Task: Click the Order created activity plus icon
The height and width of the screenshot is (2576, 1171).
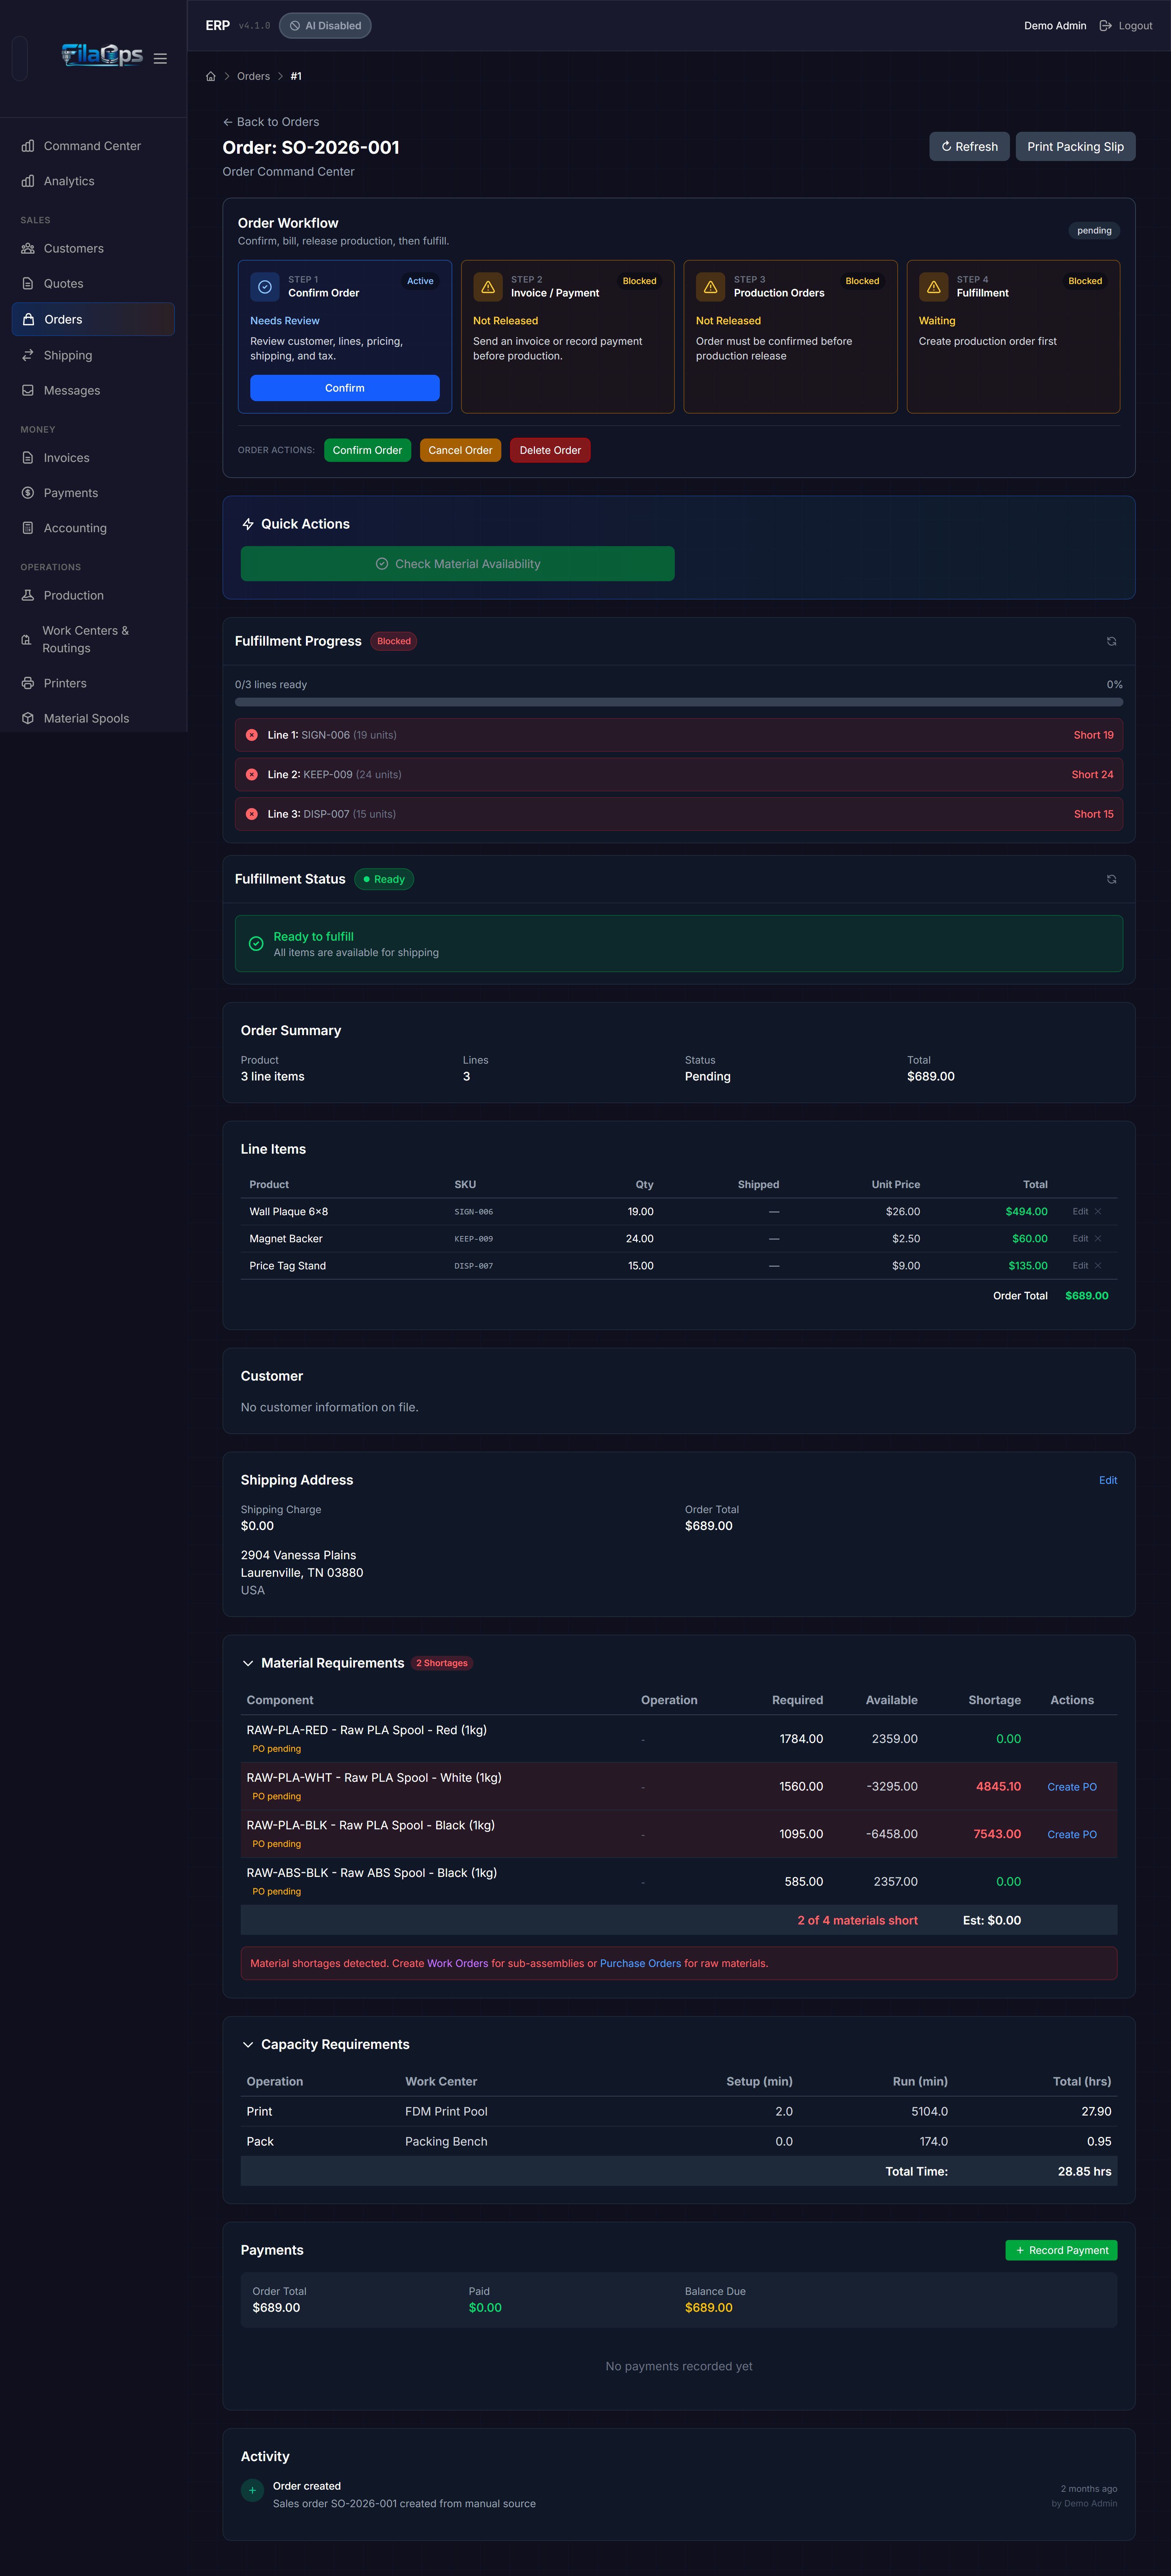Action: click(x=252, y=2490)
